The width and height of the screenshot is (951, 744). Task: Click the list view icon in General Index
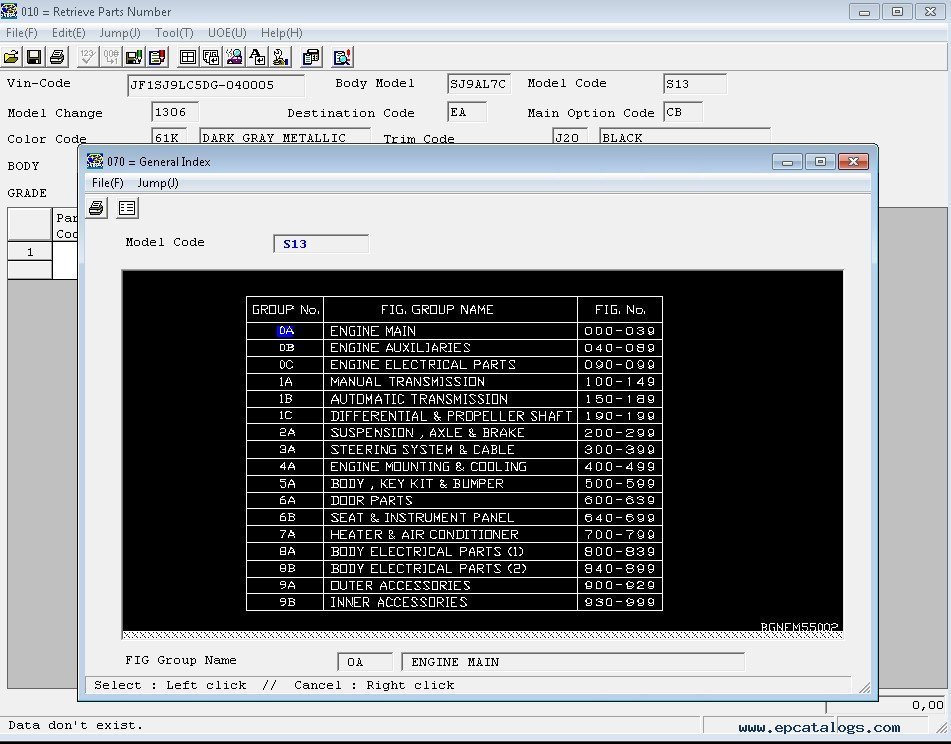[x=127, y=208]
